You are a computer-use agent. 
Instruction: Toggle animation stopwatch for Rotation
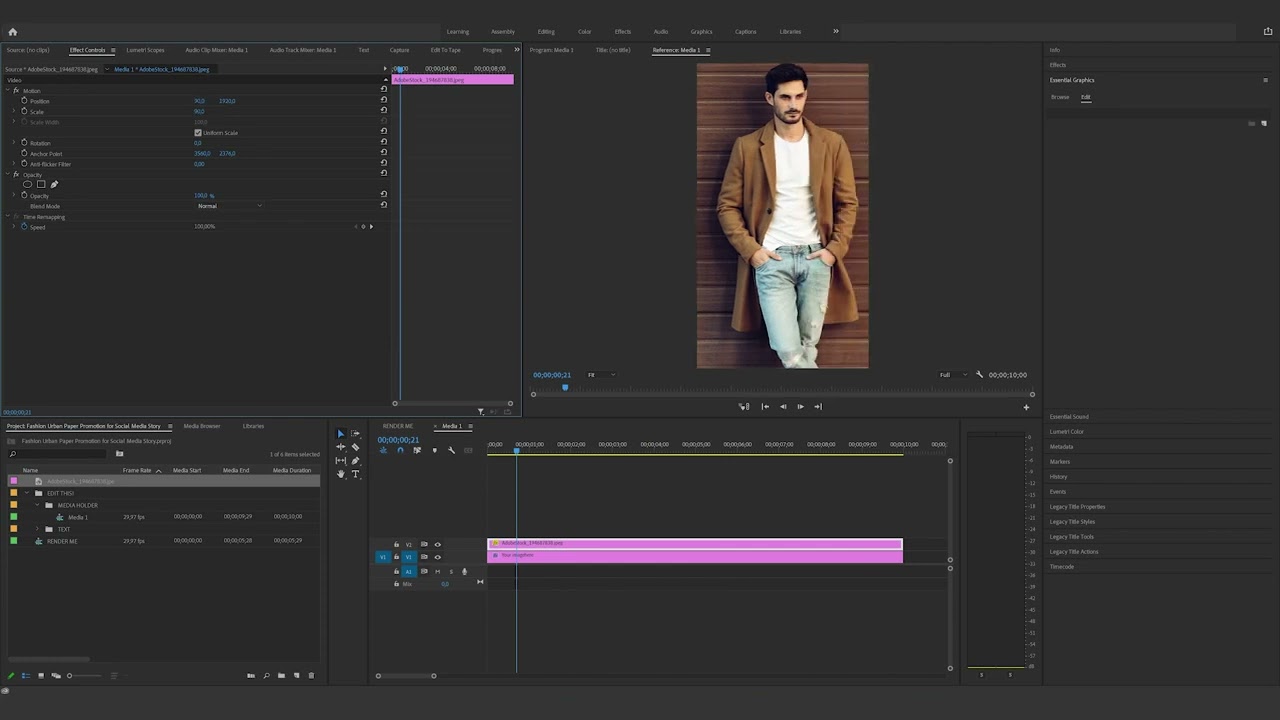[24, 143]
